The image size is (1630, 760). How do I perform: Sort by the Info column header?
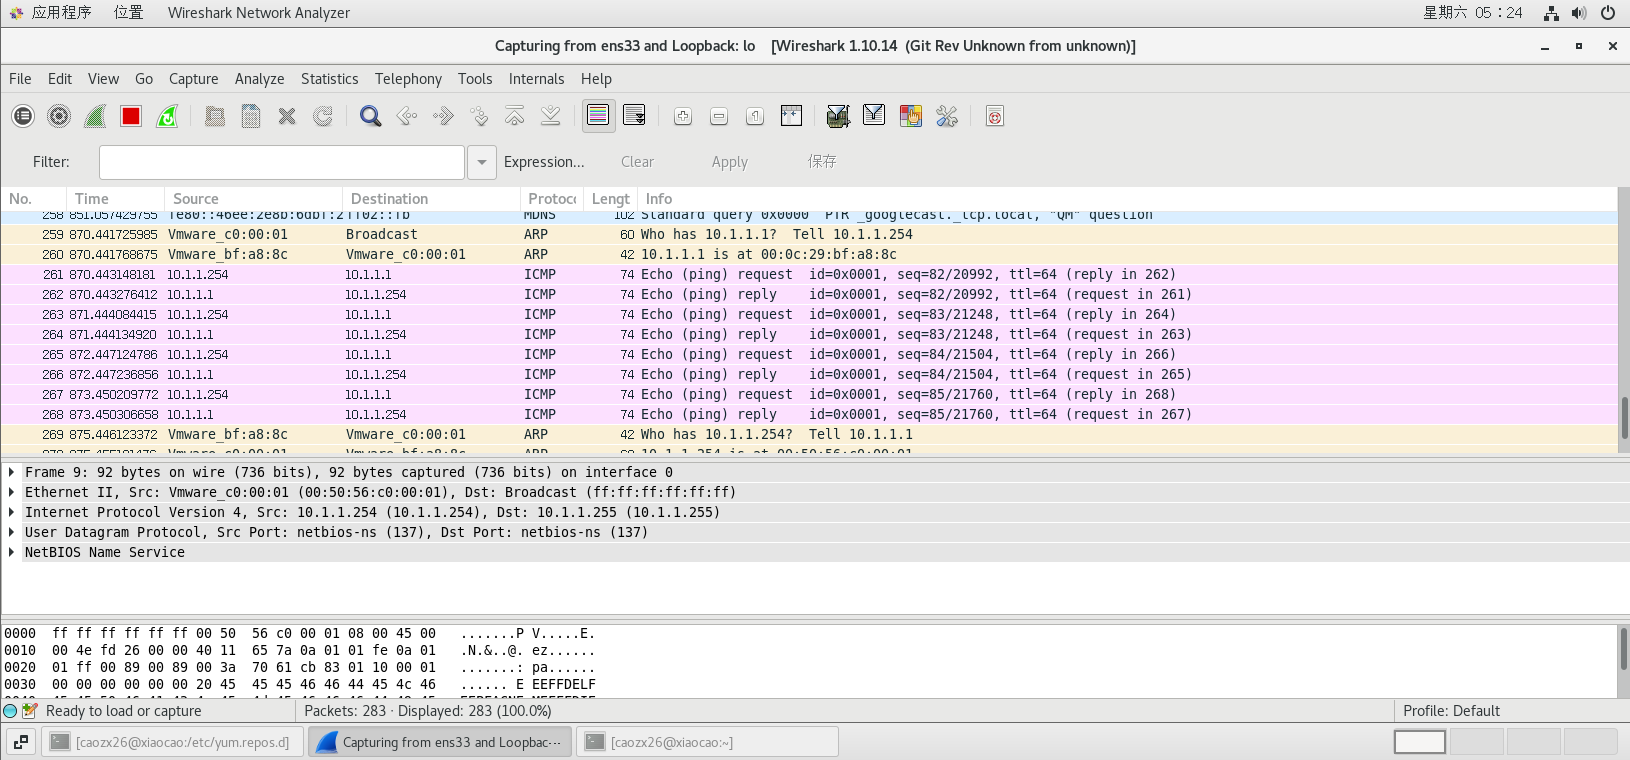pyautogui.click(x=1126, y=199)
